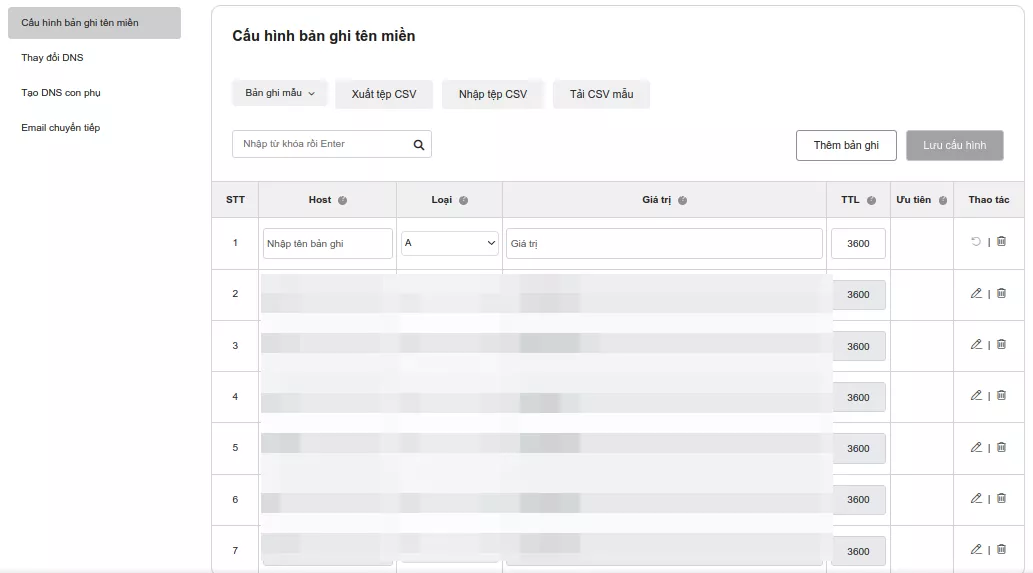Open Email chuyển tiếp section
1033x573 pixels.
(x=61, y=128)
